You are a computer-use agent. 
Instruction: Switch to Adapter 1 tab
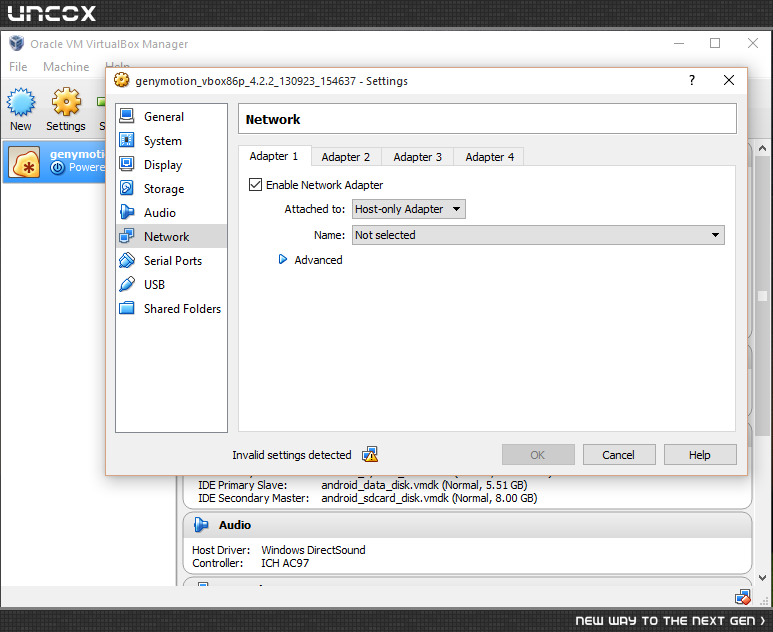point(274,156)
